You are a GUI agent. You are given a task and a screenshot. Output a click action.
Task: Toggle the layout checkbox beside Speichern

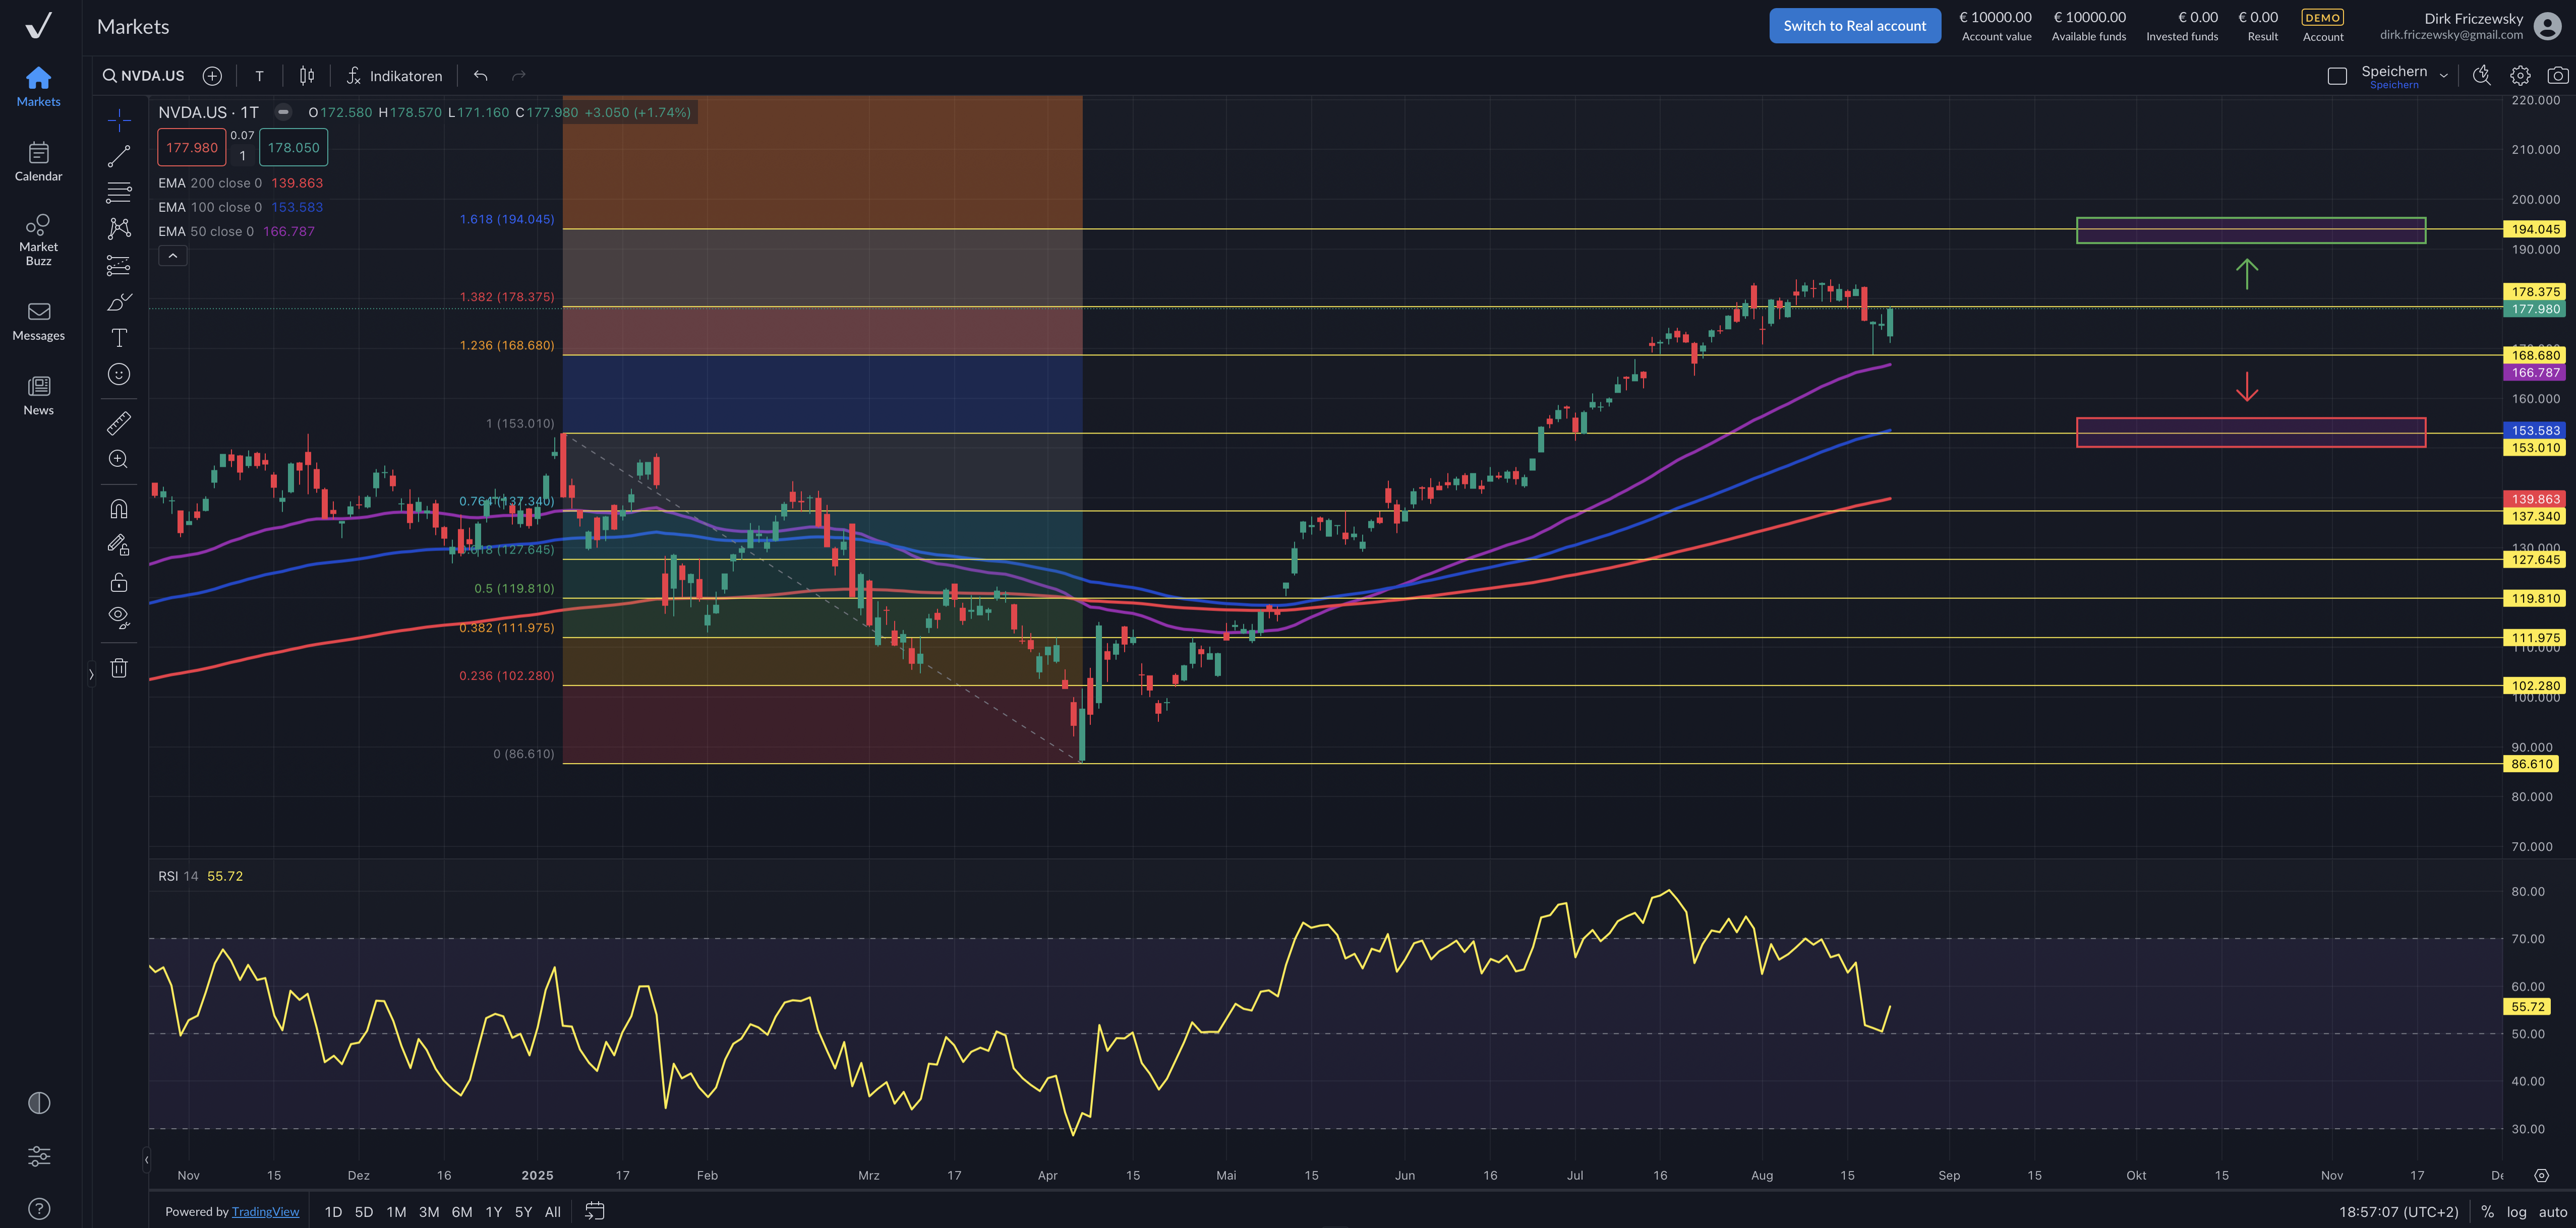[x=2337, y=76]
